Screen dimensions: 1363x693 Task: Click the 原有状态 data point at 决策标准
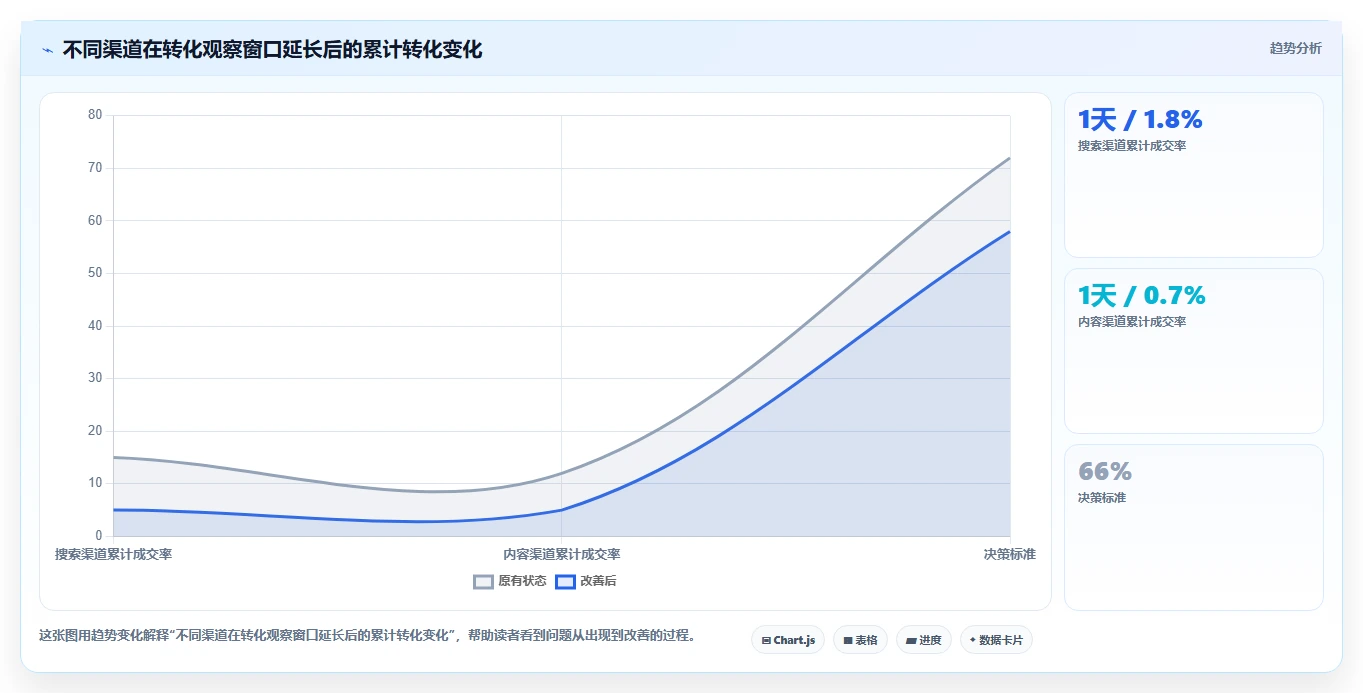coord(1010,158)
